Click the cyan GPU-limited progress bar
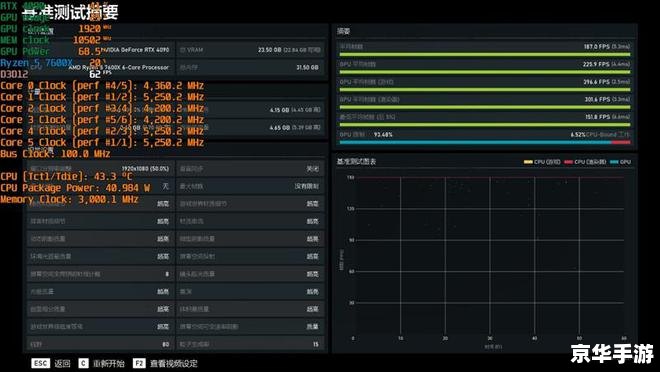This screenshot has height=372, width=660. tap(475, 142)
